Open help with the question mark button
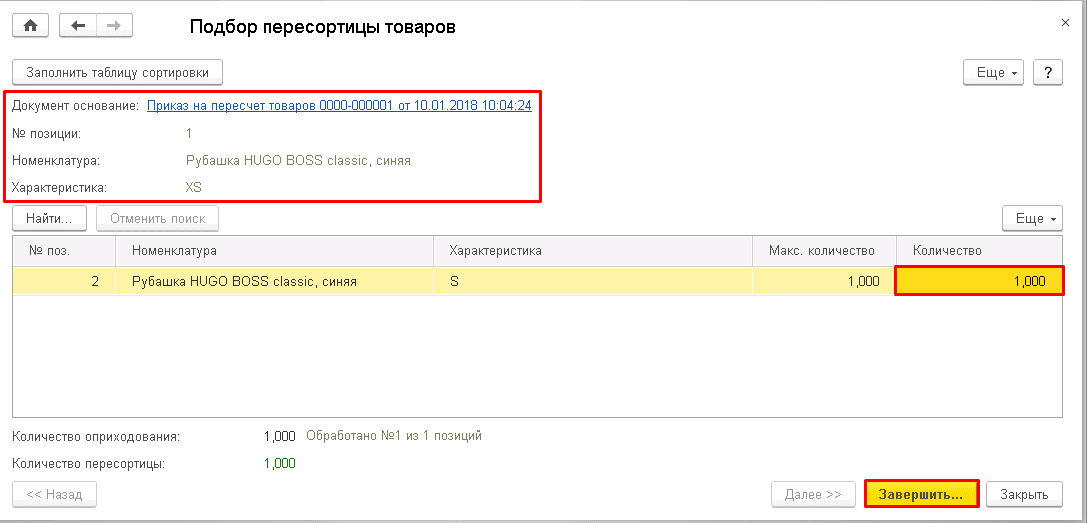This screenshot has height=523, width=1088. 1047,73
